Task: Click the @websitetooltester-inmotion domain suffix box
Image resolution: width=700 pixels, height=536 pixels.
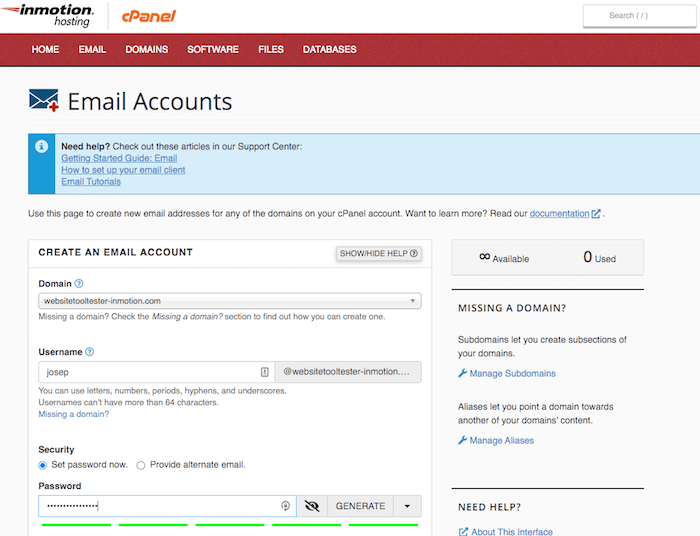Action: (348, 372)
